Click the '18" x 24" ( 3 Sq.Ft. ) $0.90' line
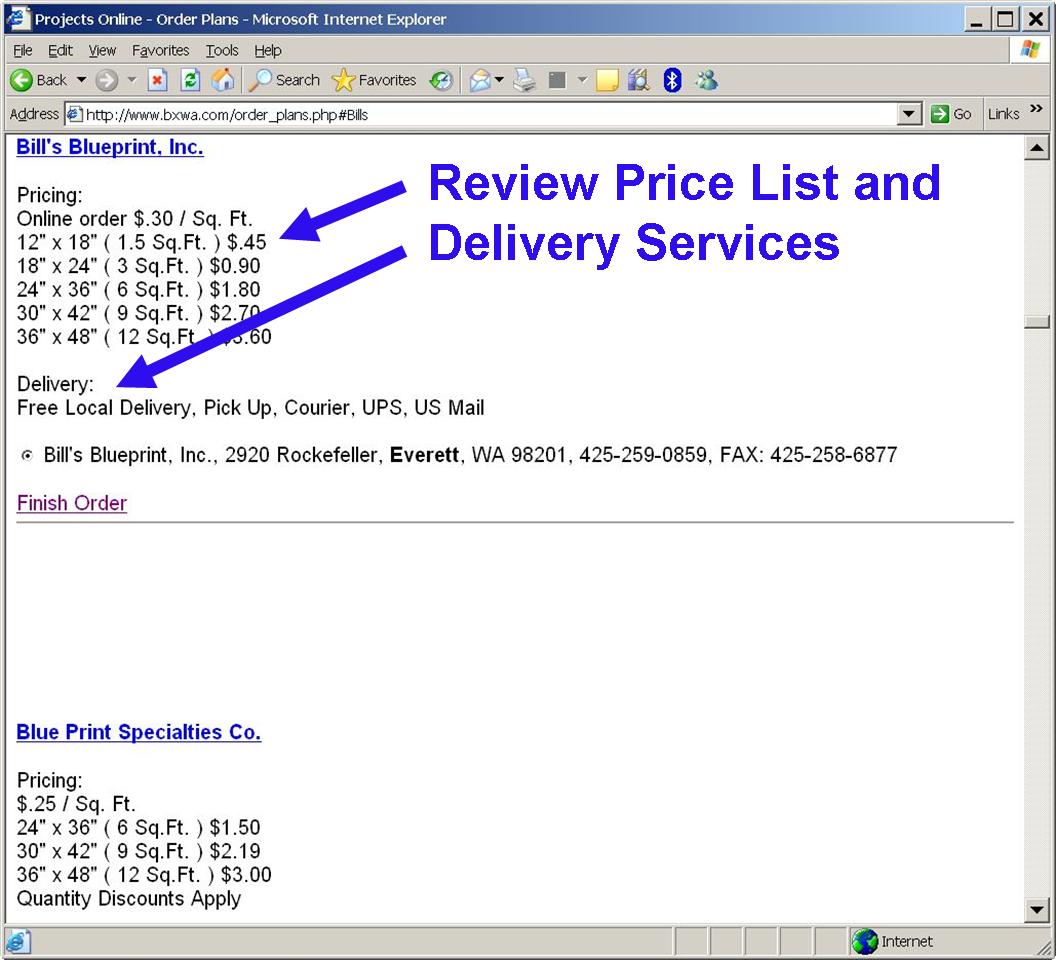This screenshot has height=960, width=1056. coord(139,266)
